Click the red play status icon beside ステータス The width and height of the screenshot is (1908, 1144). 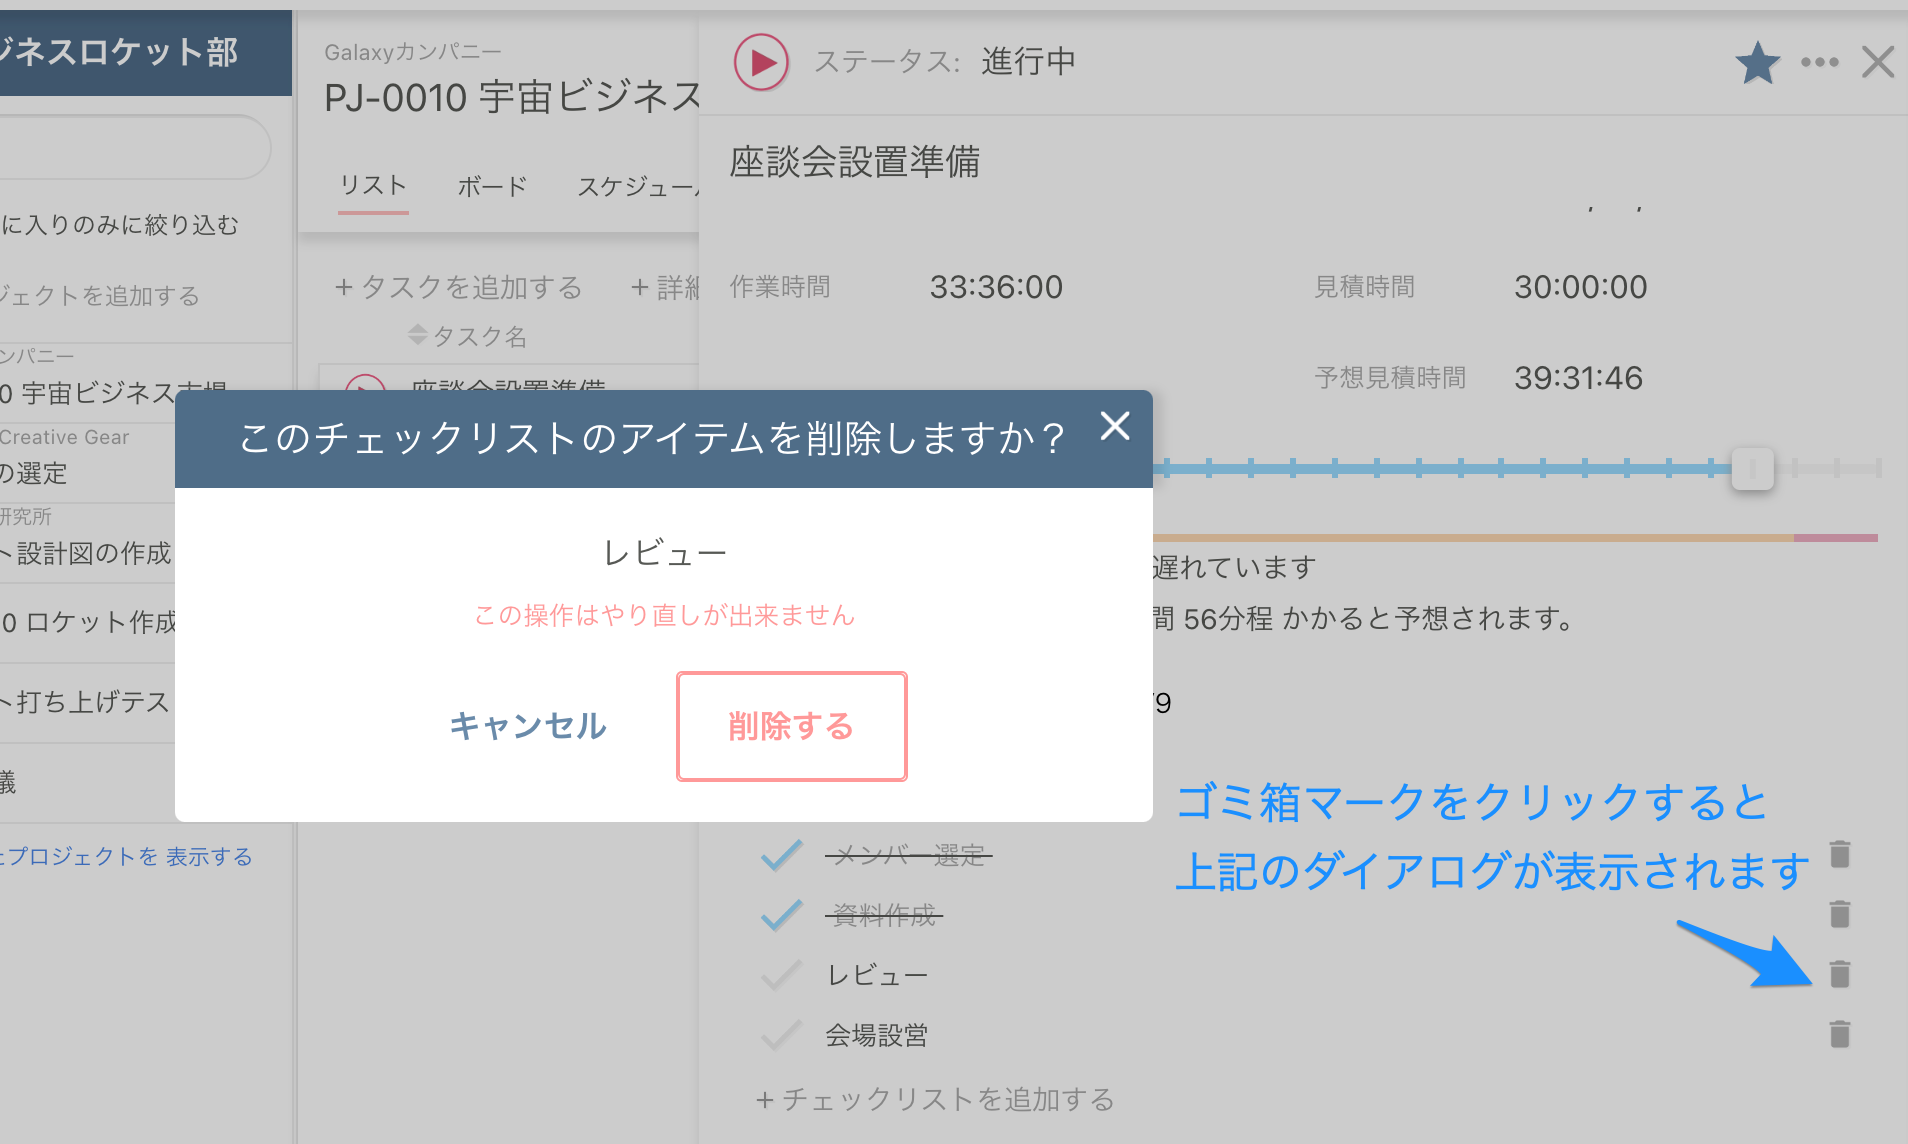click(761, 61)
